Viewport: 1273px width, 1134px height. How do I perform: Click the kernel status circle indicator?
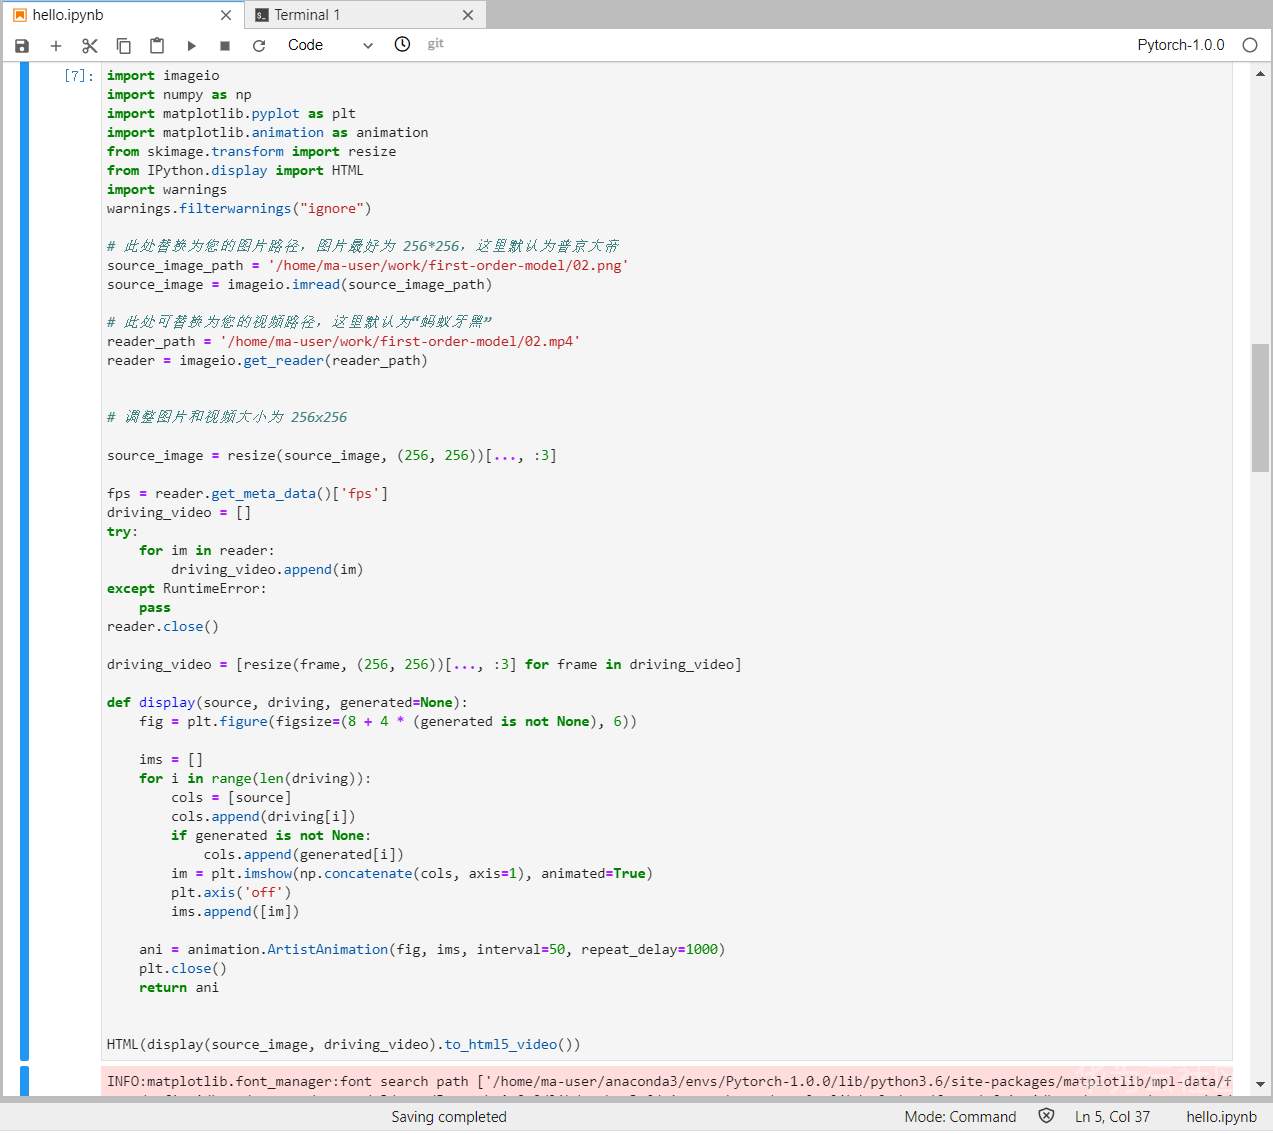click(x=1250, y=45)
